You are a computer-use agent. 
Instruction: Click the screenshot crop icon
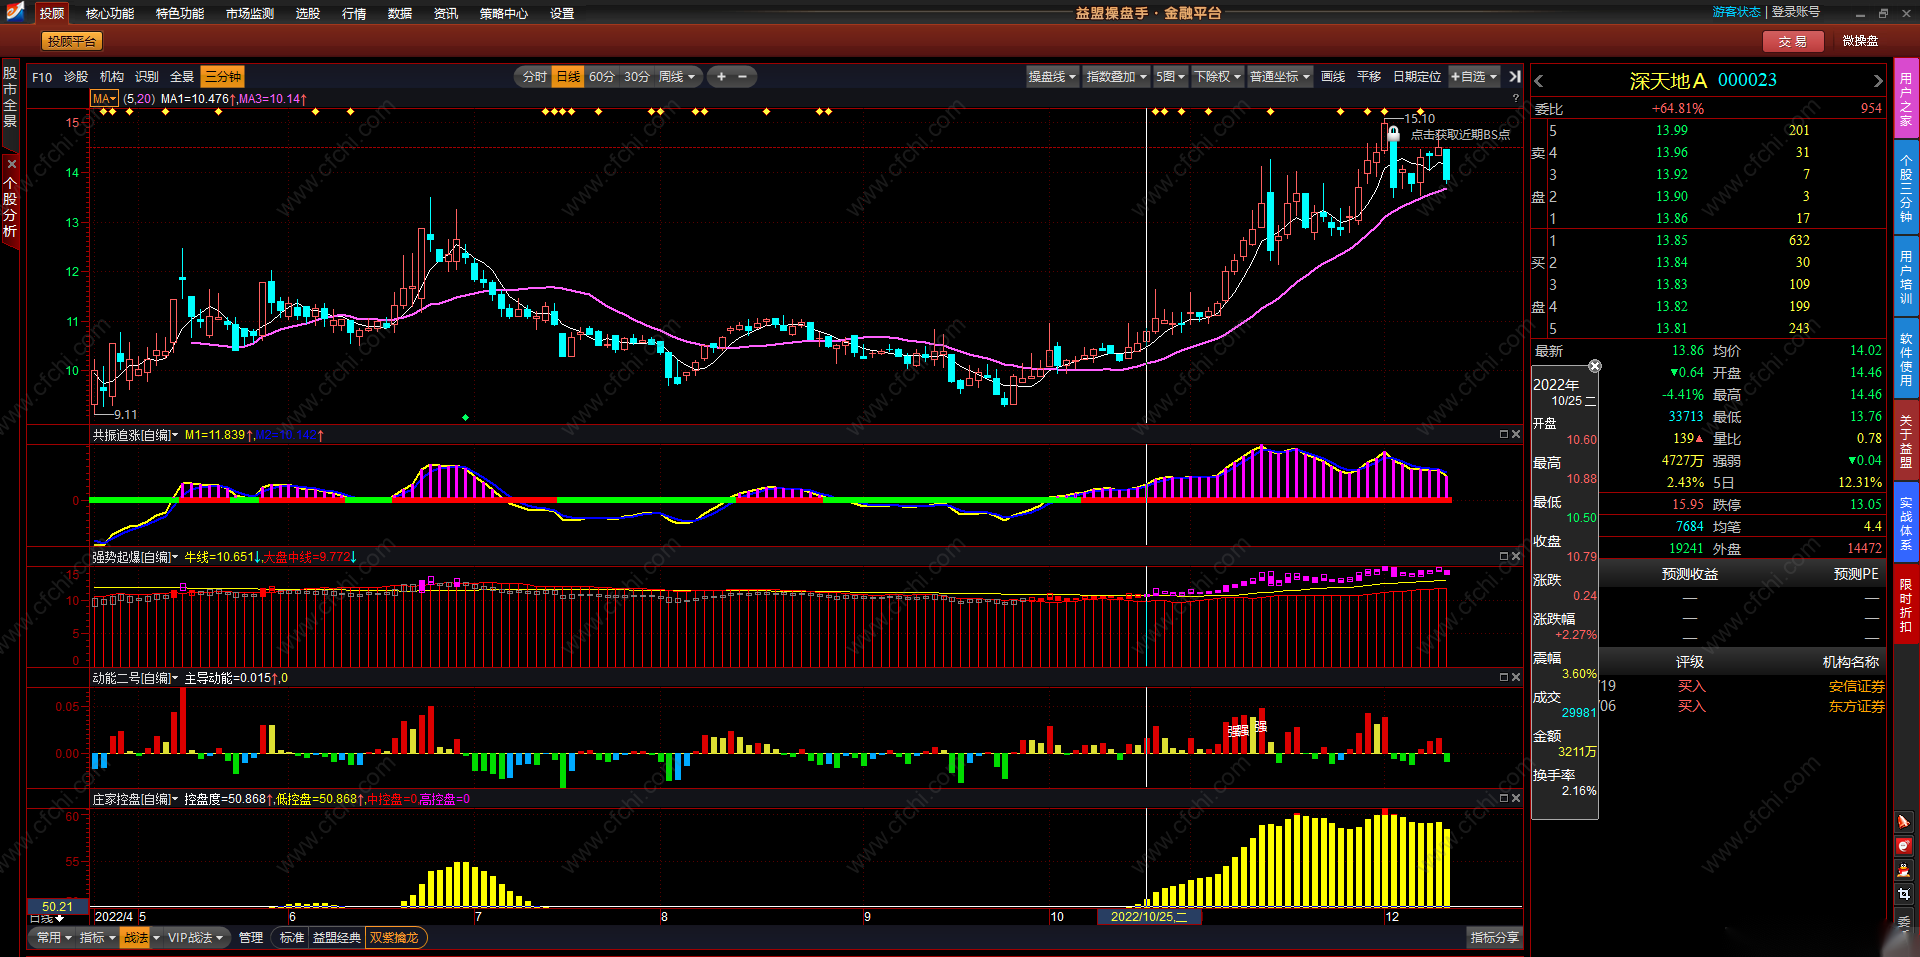[1903, 894]
